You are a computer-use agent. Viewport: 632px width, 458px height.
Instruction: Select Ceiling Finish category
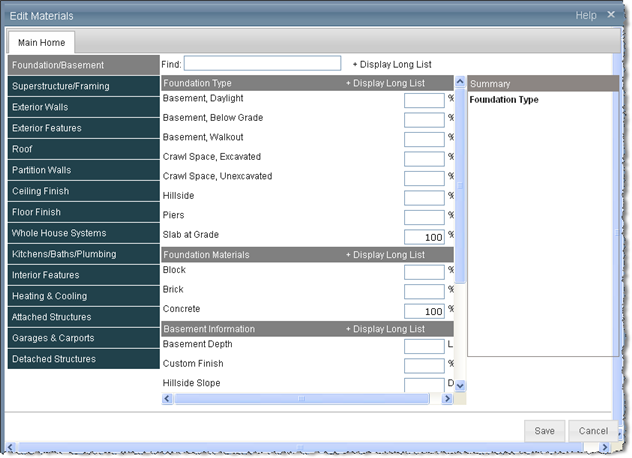(x=83, y=191)
